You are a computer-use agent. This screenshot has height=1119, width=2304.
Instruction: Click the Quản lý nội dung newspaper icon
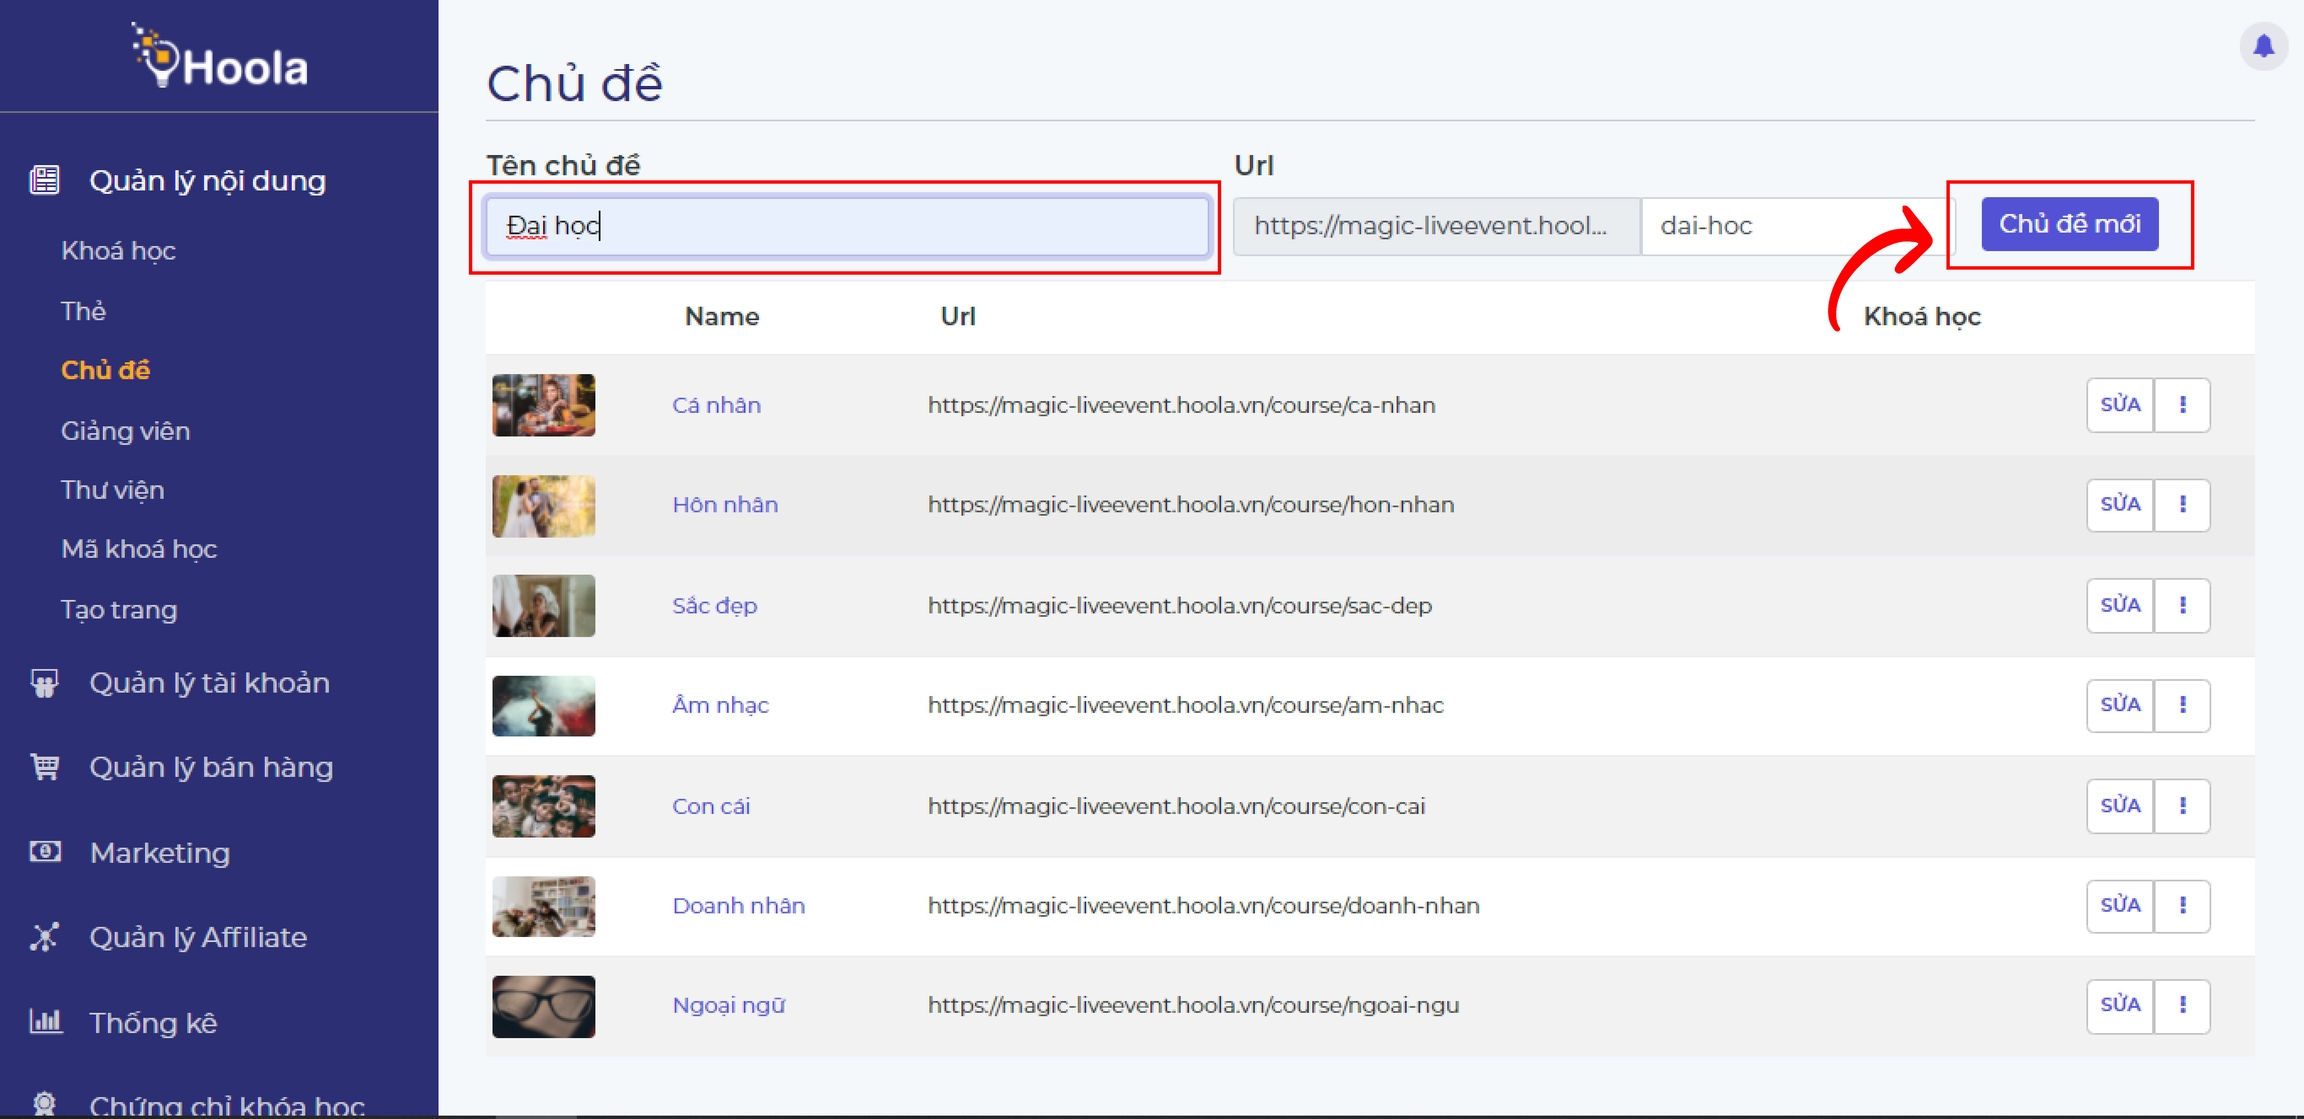tap(45, 180)
